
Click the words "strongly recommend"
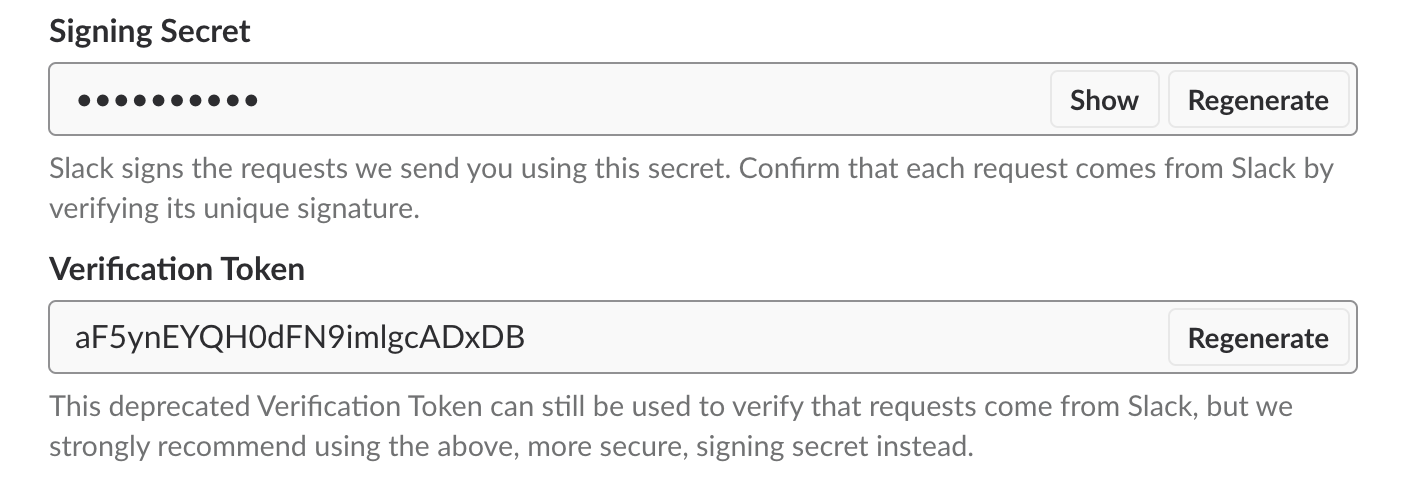157,446
